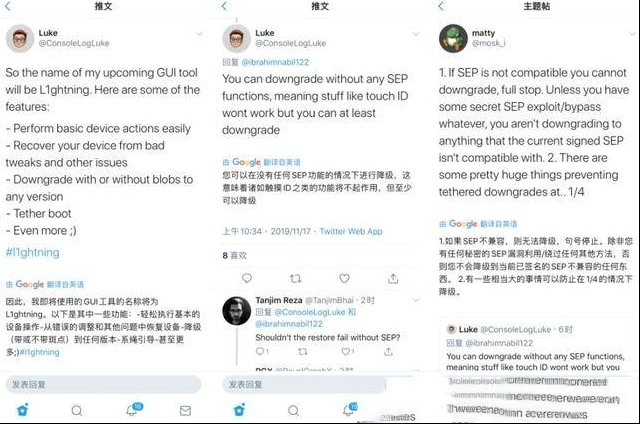Image resolution: width=640 pixels, height=424 pixels.
Task: Tap the reply icon under Luke's downgrade tweet
Action: [x=247, y=278]
